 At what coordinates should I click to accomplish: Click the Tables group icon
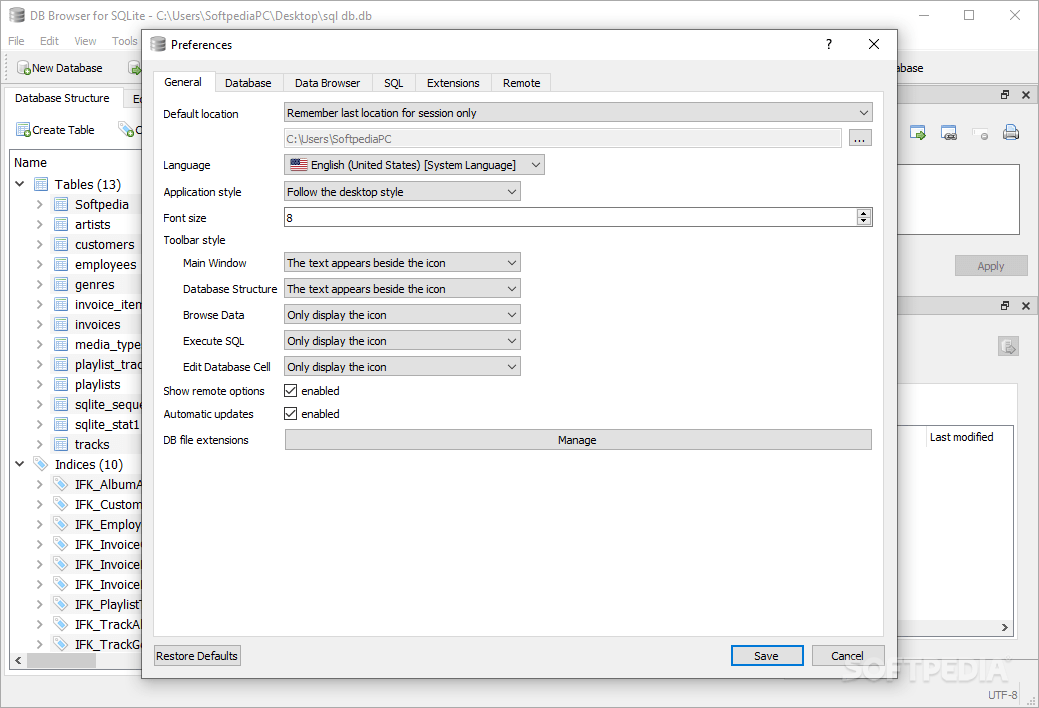tap(41, 184)
